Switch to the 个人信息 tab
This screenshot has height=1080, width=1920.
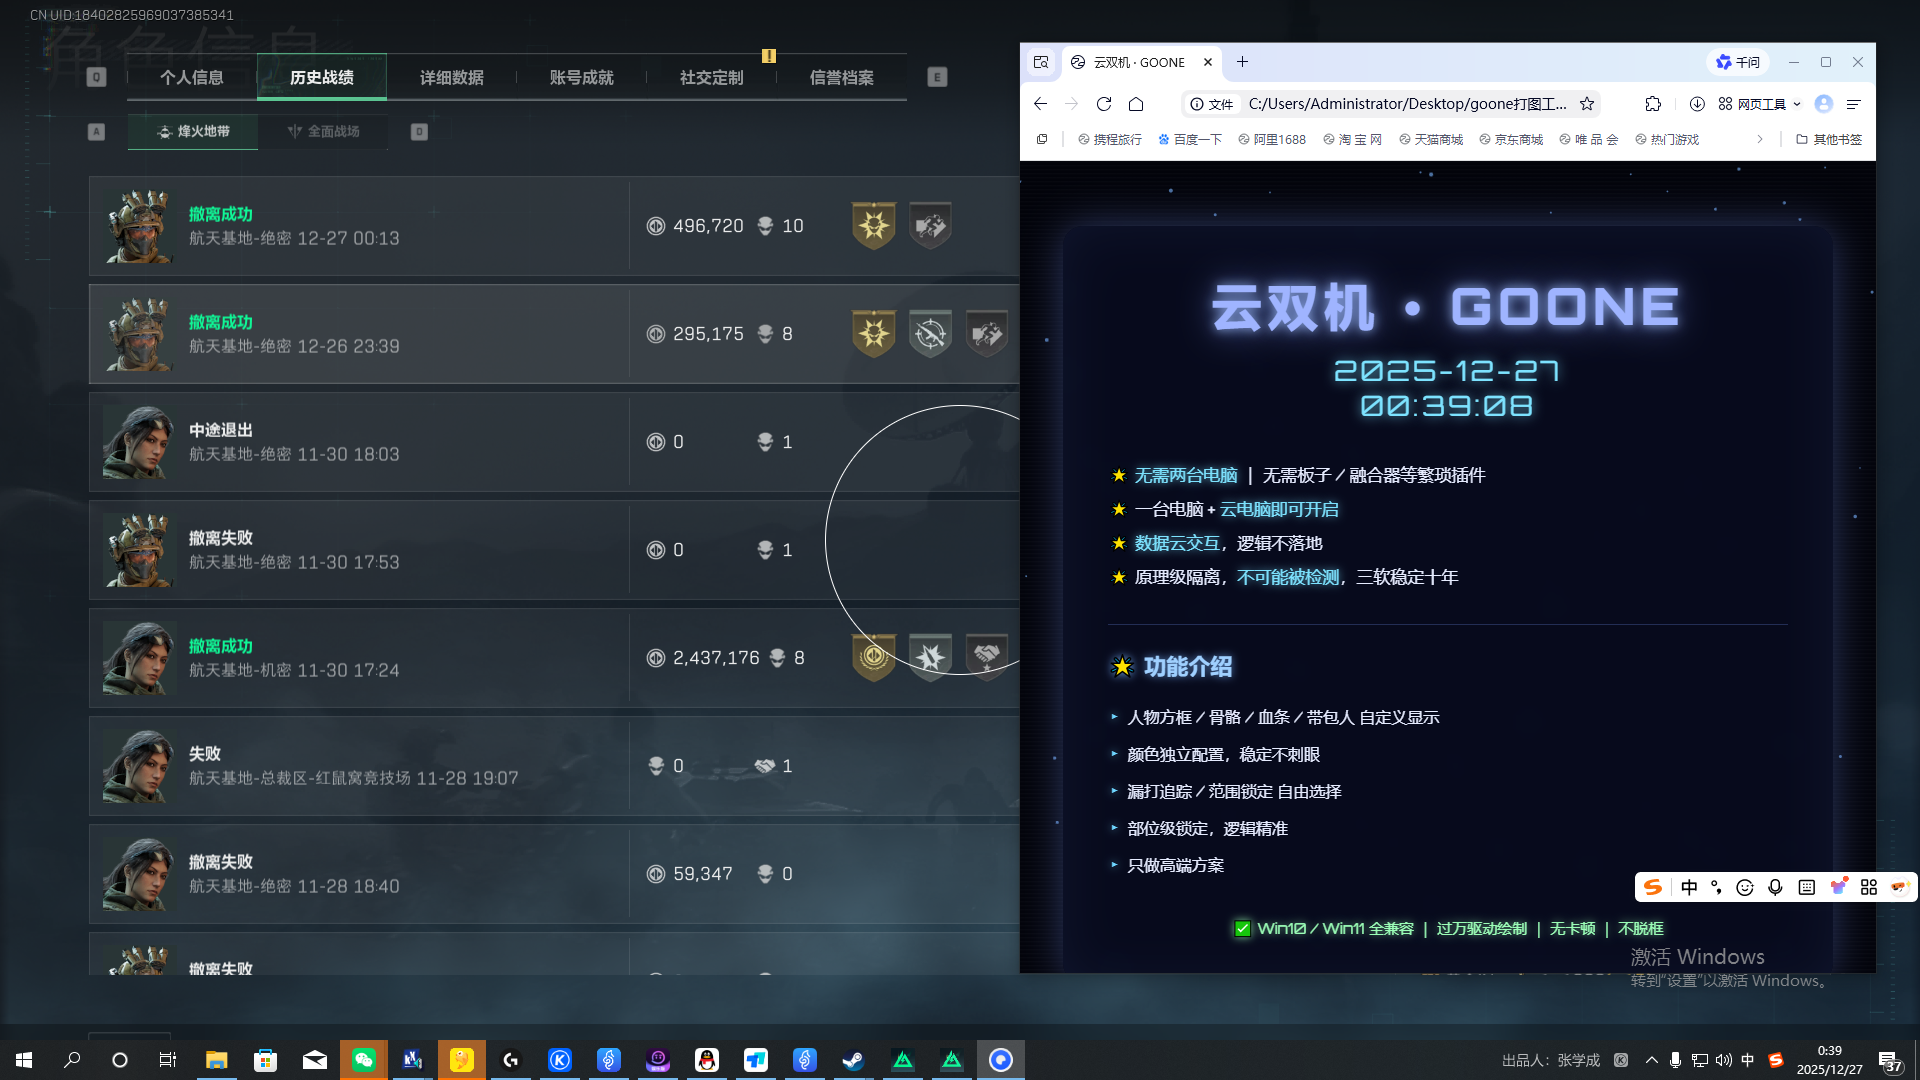tap(191, 77)
